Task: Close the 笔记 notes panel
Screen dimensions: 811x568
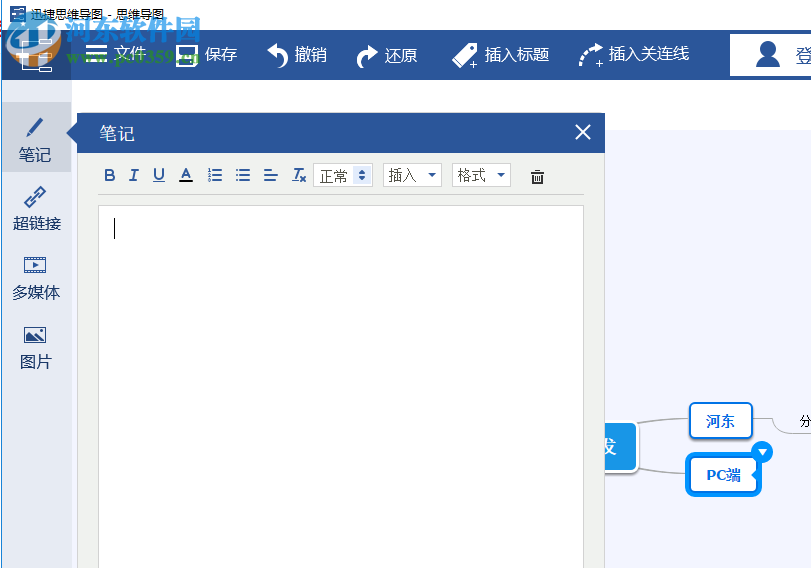Action: click(583, 132)
